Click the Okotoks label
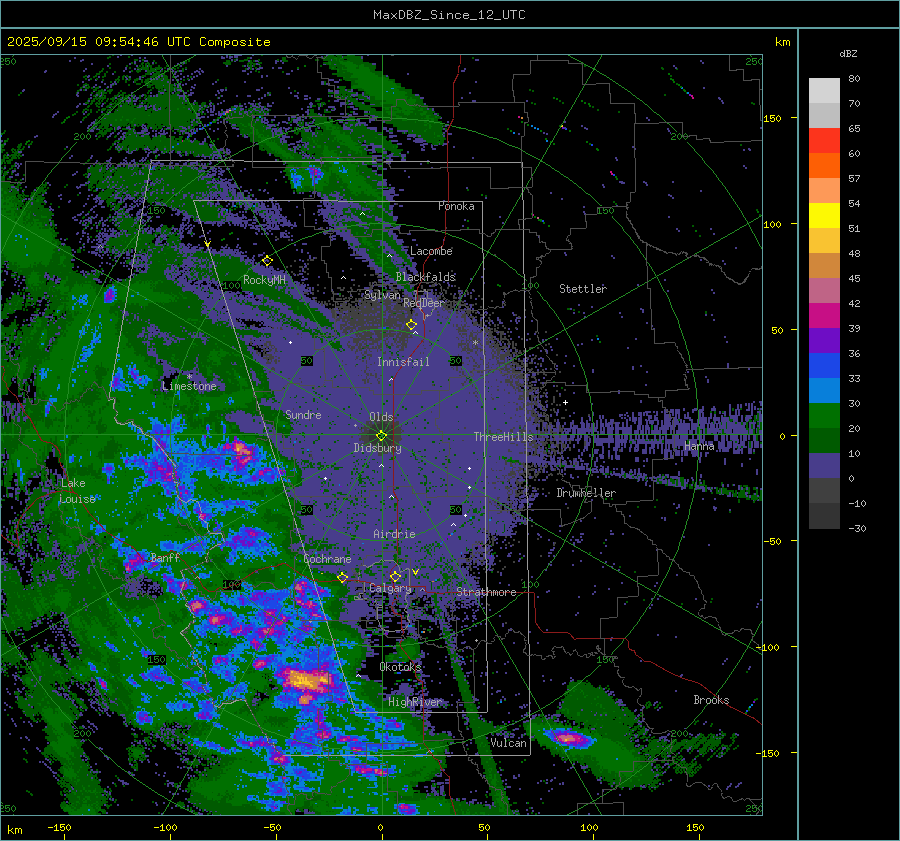900x841 pixels. (400, 667)
